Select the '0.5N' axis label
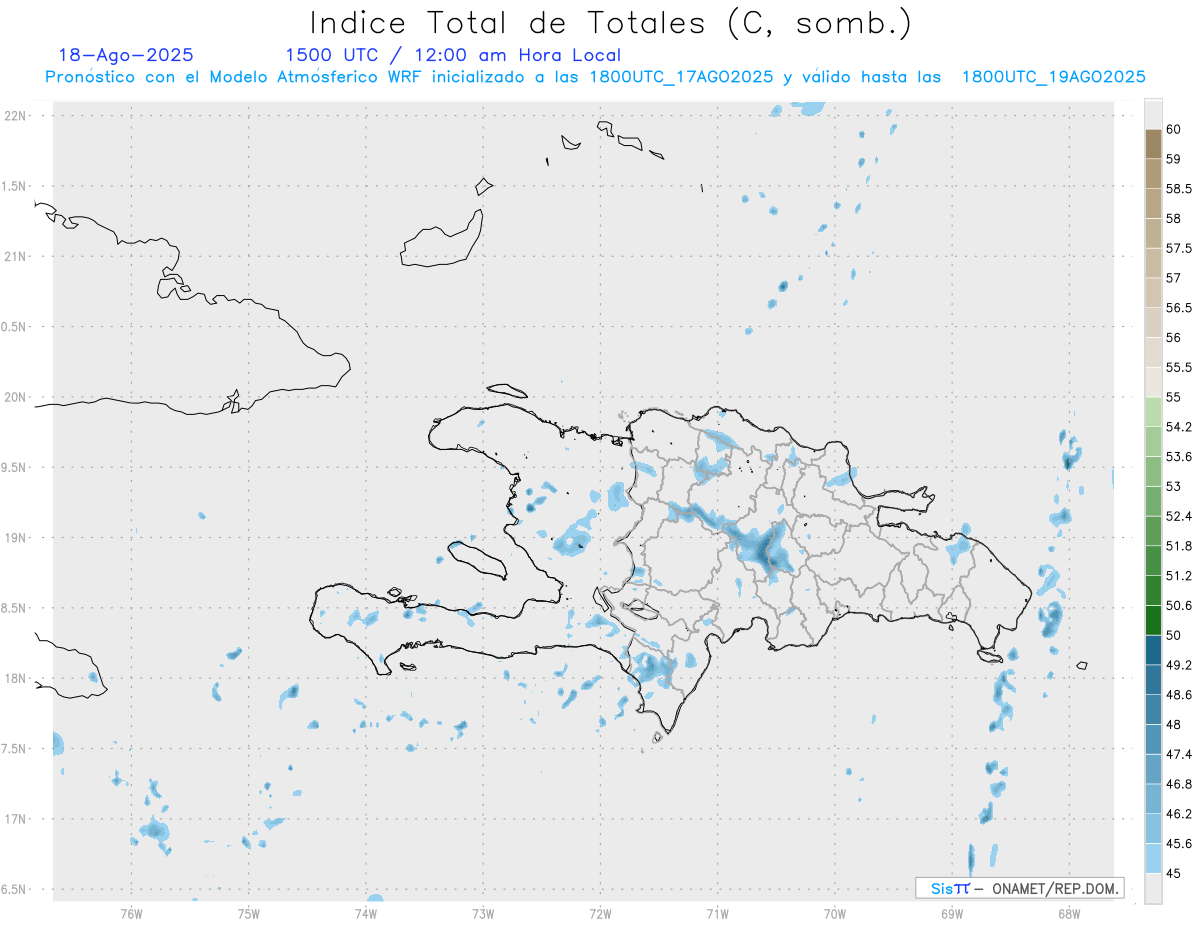This screenshot has width=1200, height=927. (15, 327)
